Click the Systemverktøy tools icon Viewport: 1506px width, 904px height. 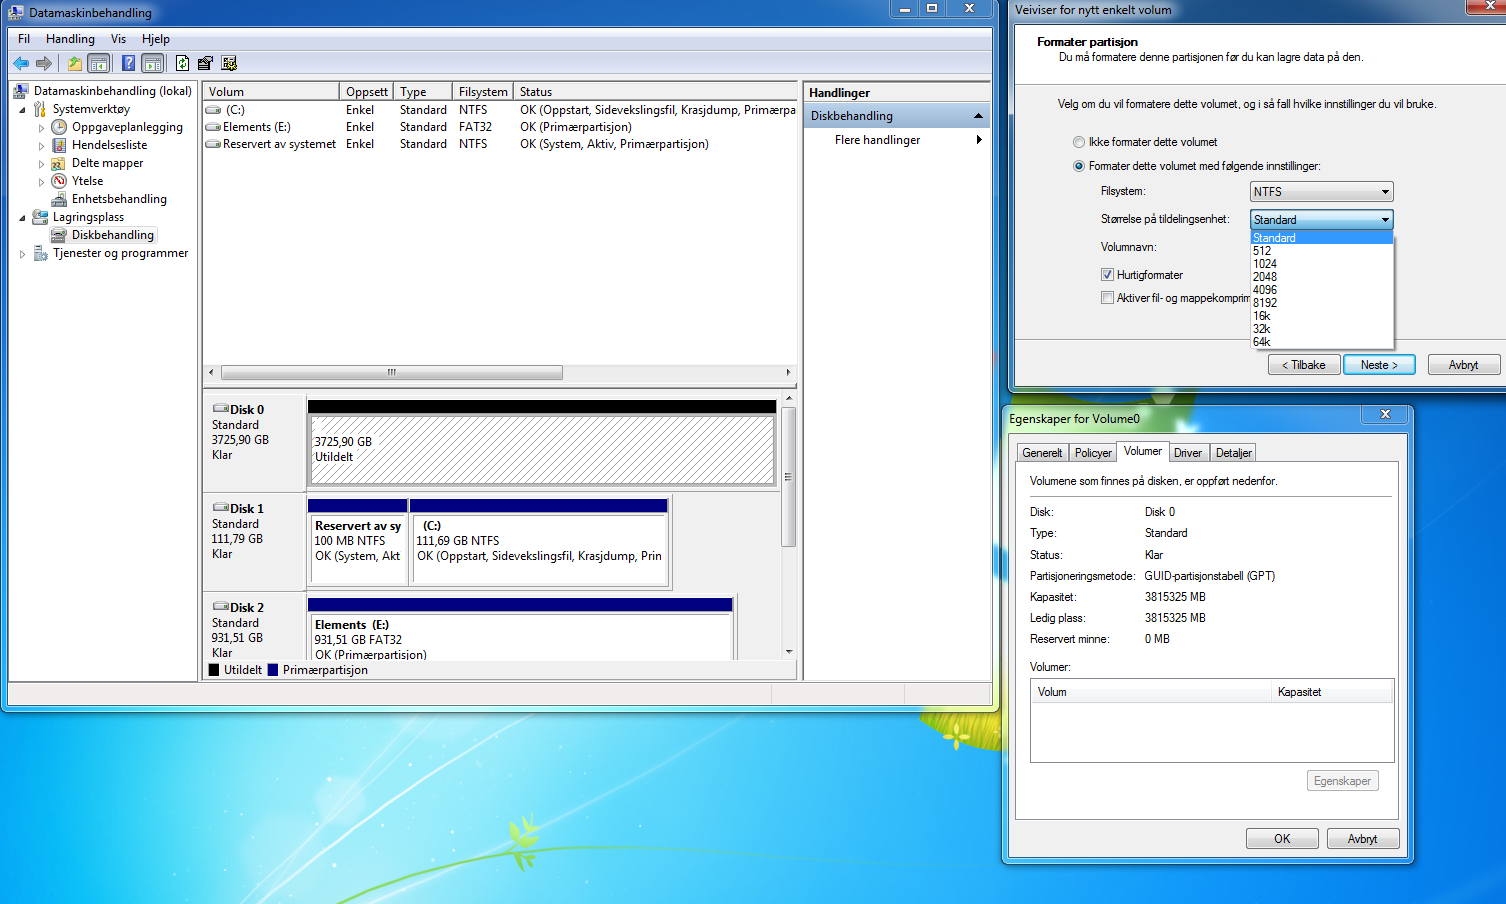[40, 109]
